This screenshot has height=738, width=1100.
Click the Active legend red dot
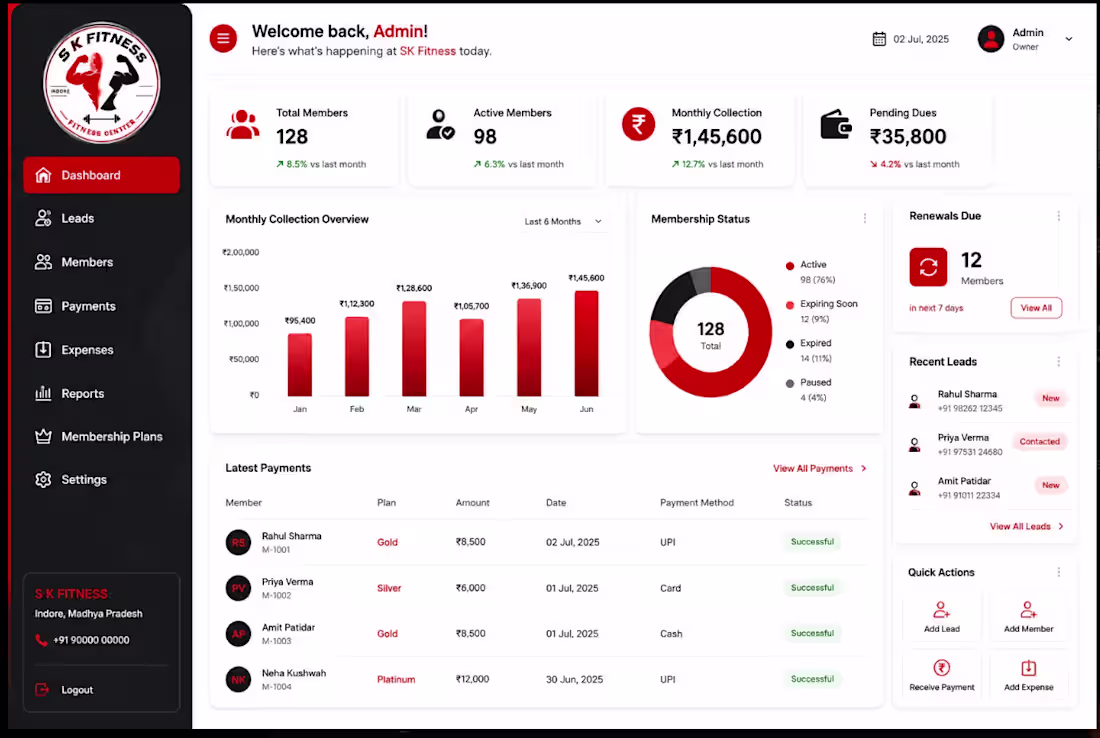(x=790, y=266)
